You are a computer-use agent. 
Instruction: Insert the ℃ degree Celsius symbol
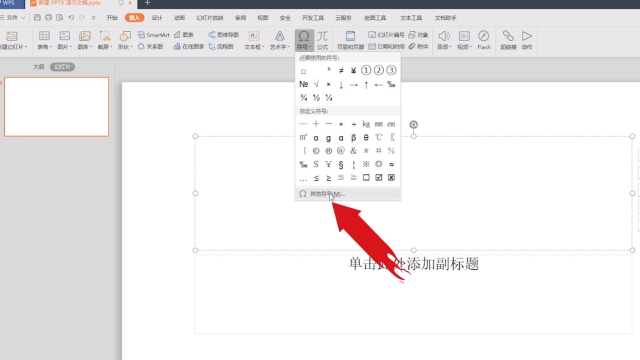click(379, 138)
